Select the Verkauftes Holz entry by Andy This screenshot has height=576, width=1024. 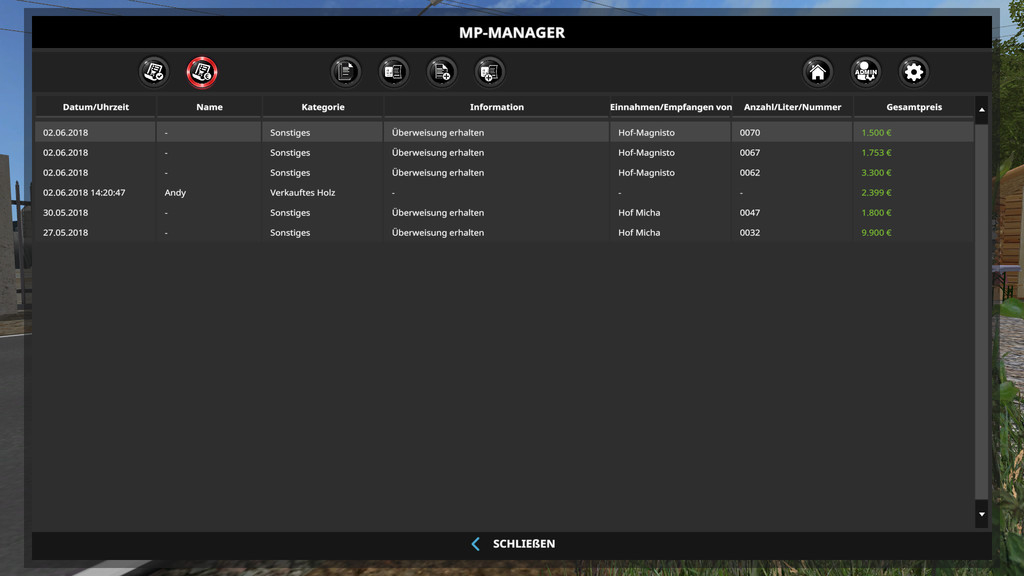[x=500, y=193]
